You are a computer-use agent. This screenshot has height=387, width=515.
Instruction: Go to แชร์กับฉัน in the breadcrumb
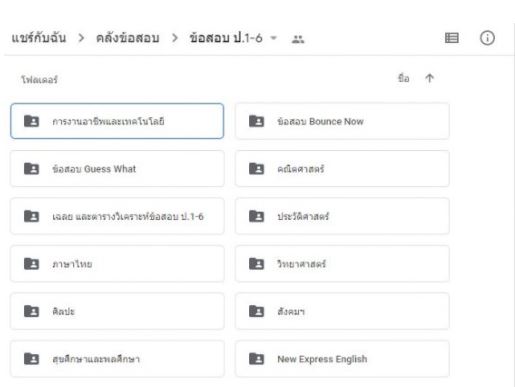tap(39, 38)
